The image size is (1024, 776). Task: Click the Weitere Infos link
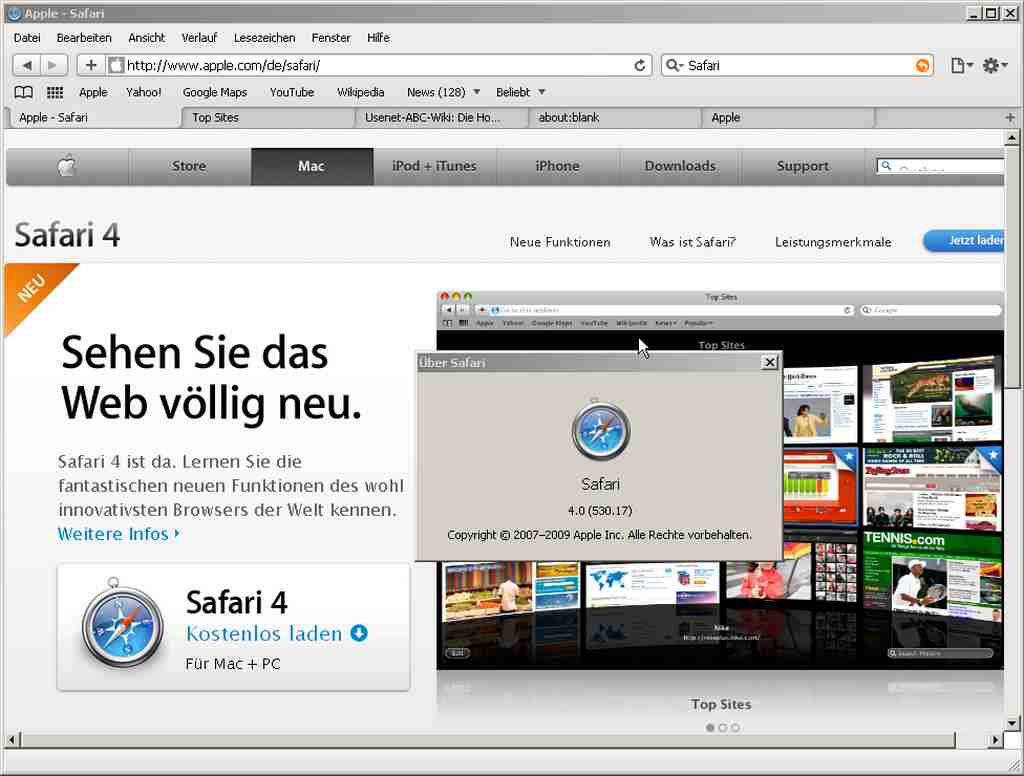(x=118, y=534)
